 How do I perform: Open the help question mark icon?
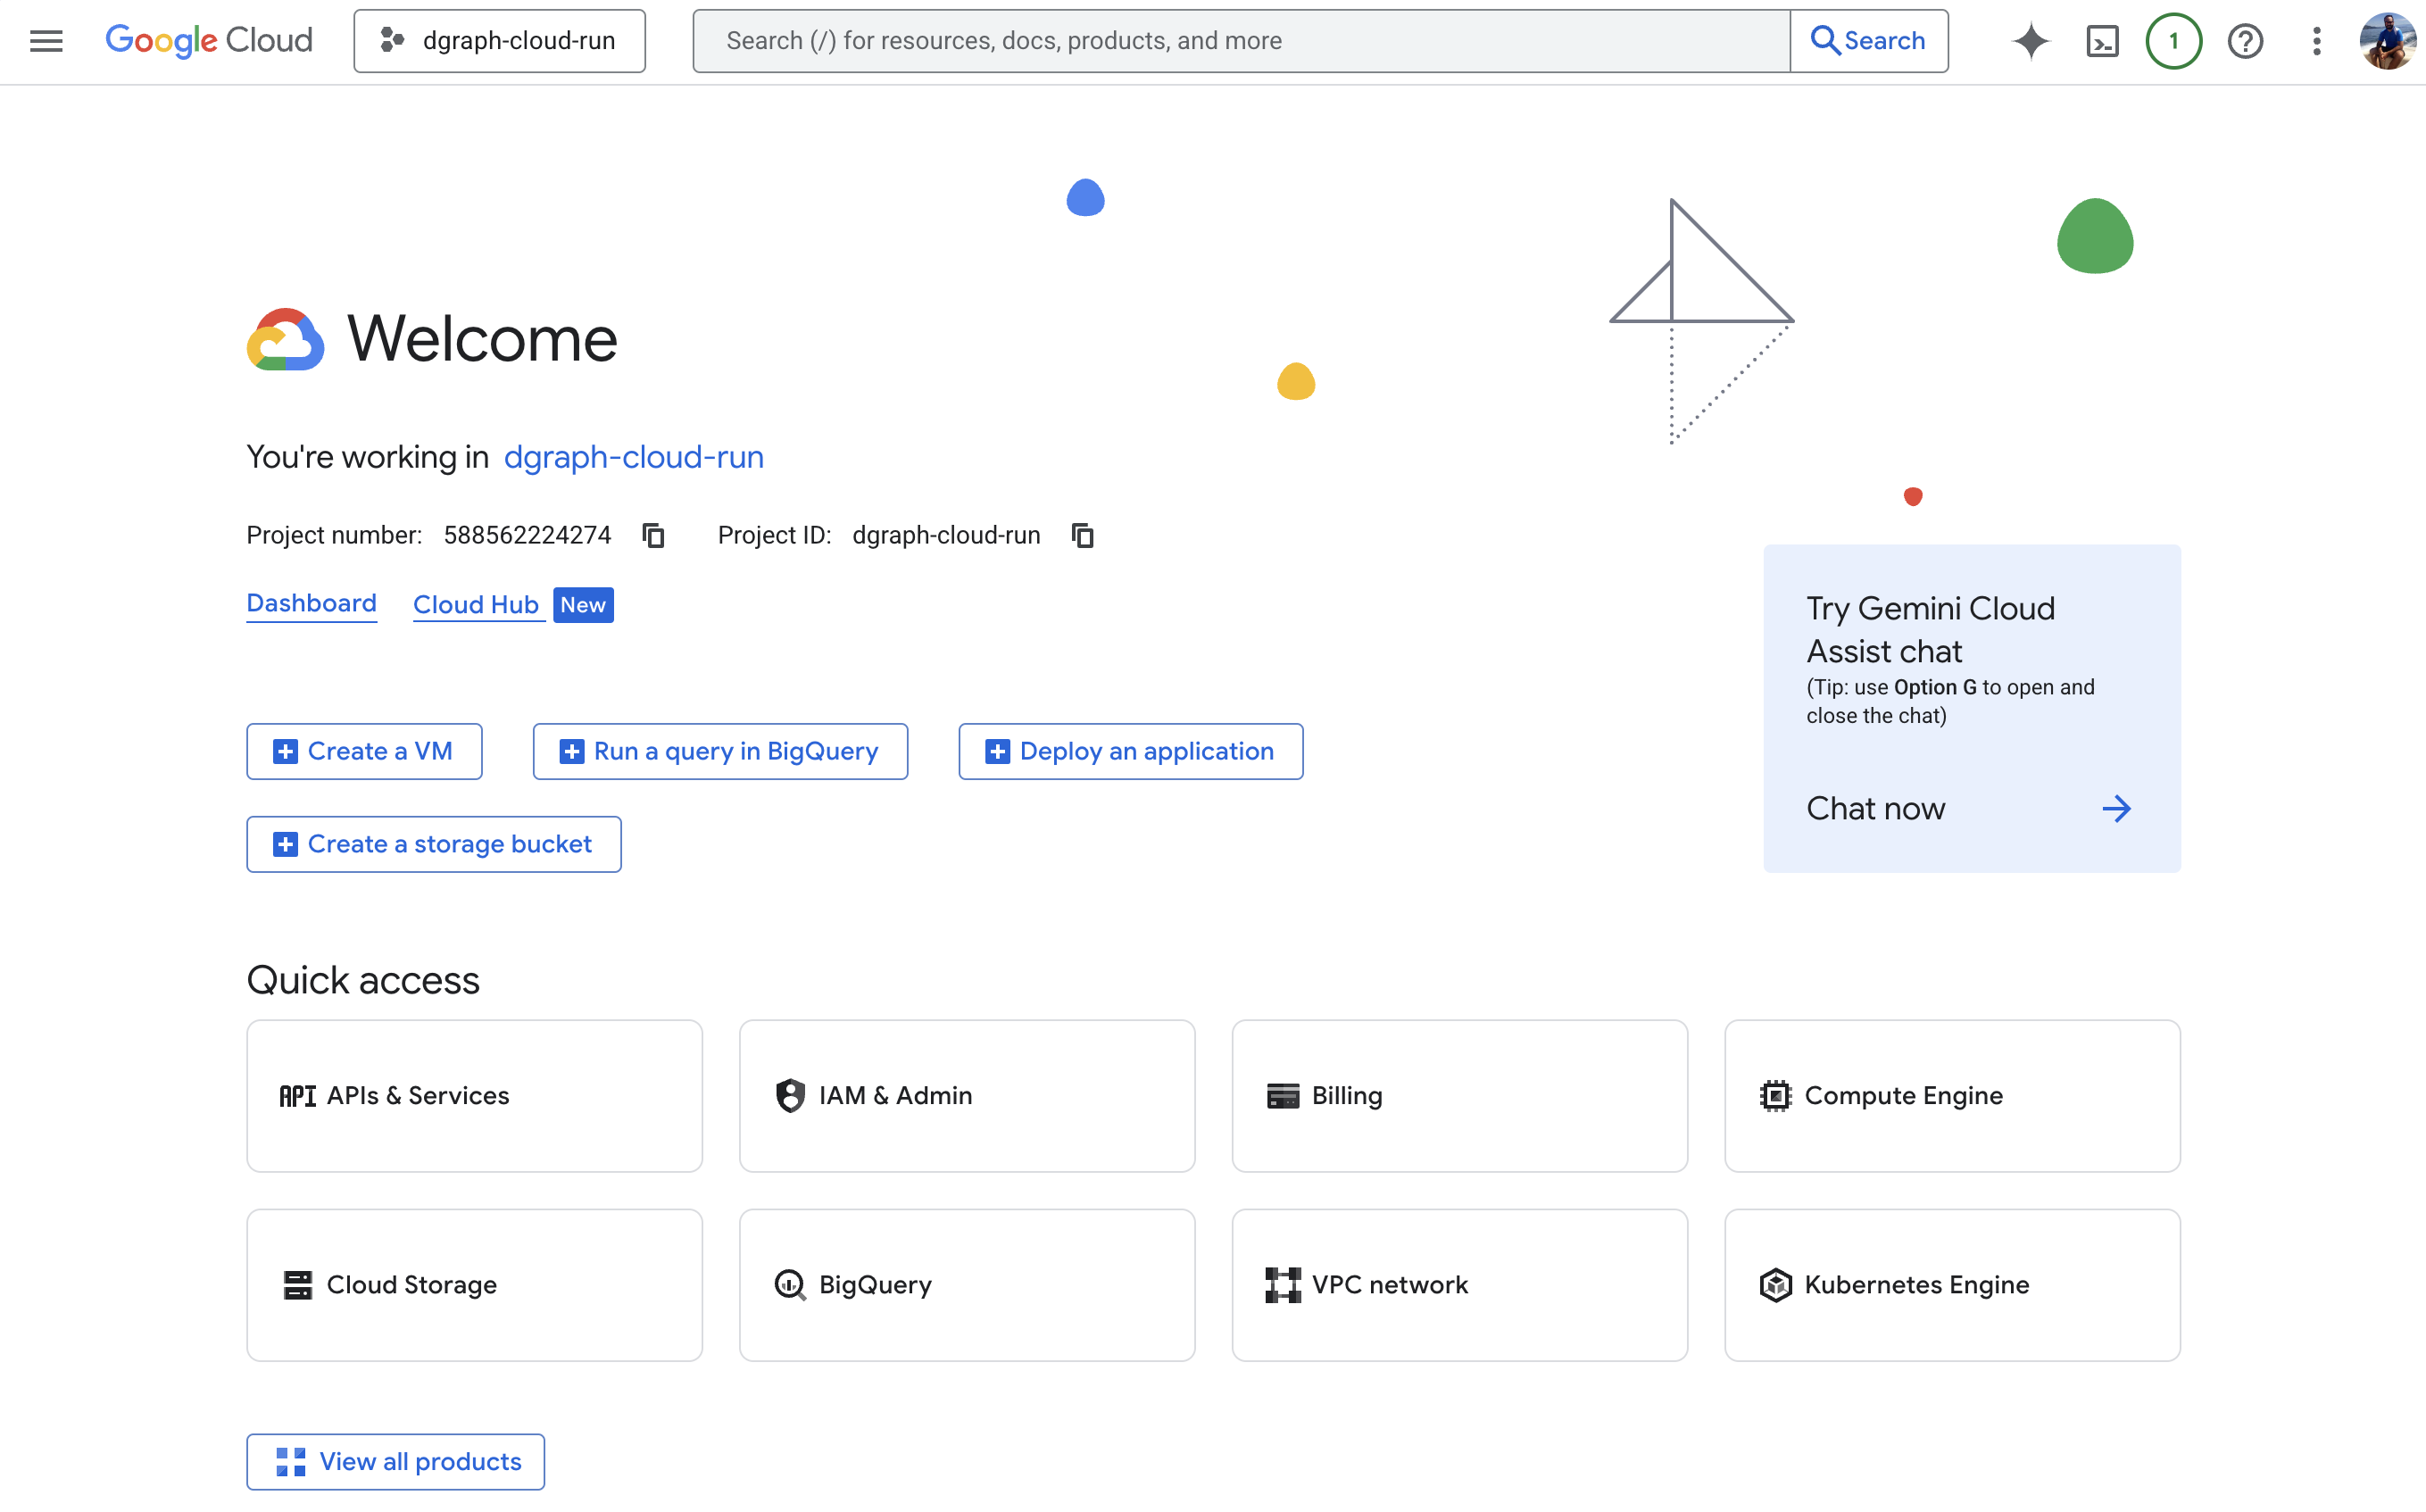2245,41
